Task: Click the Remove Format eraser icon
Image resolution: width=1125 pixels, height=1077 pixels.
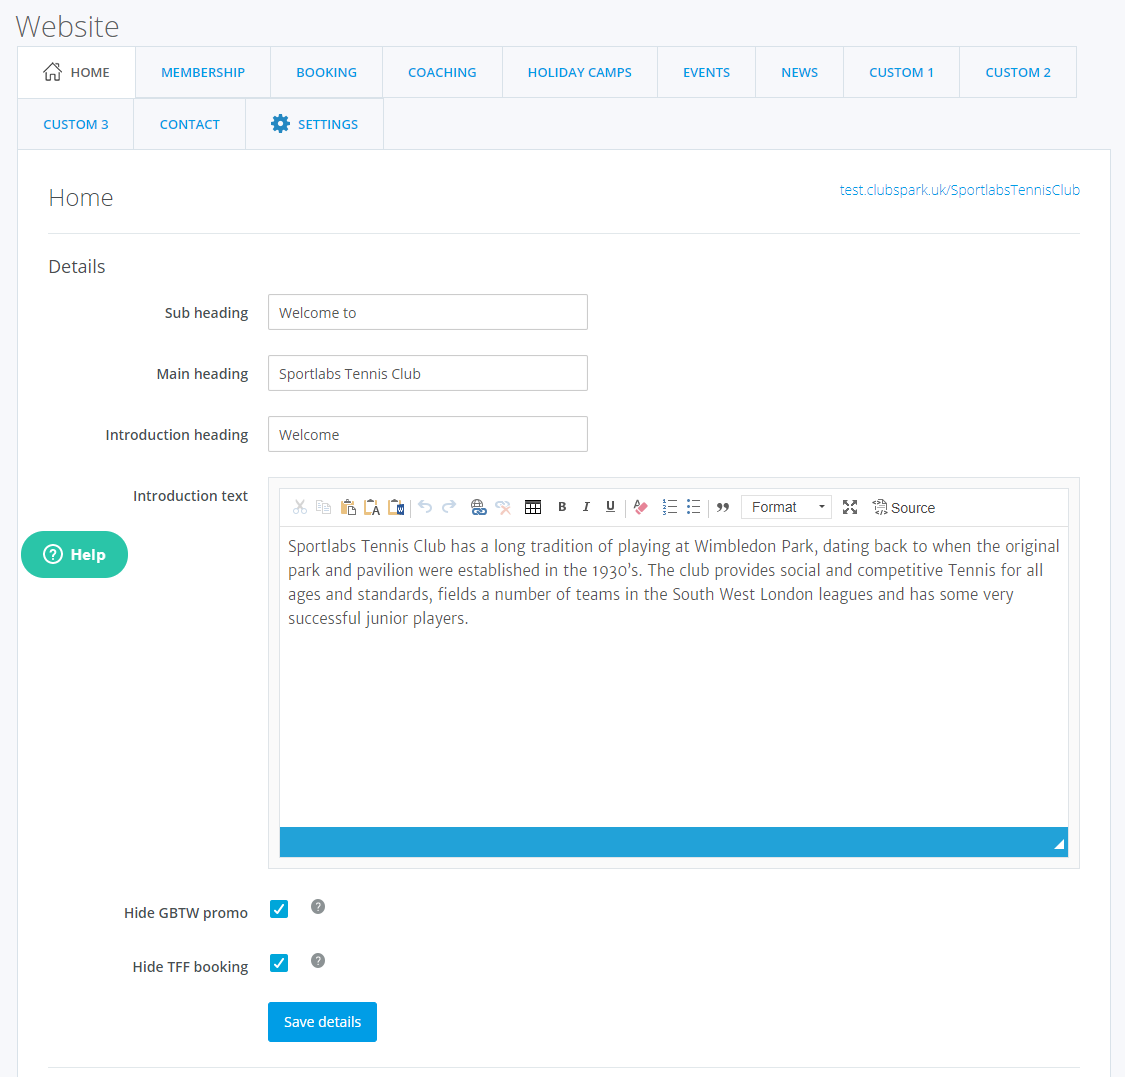Action: [641, 507]
